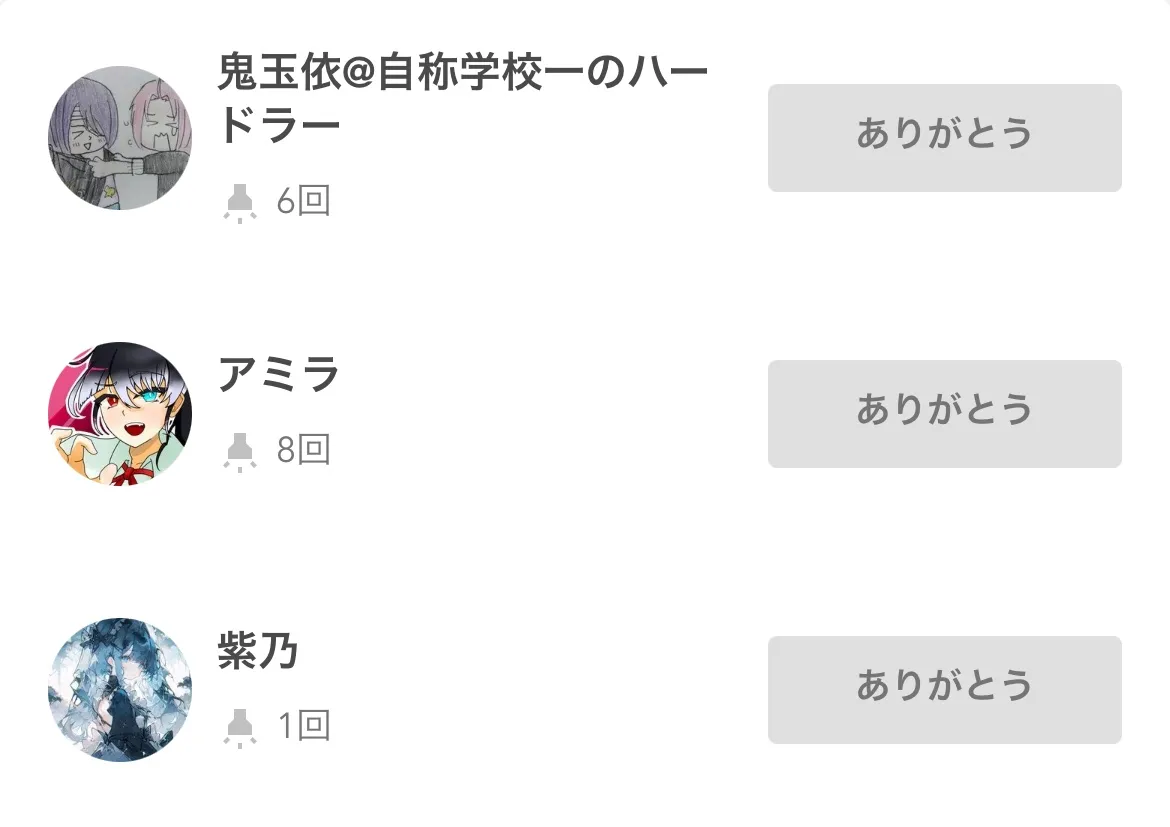Thank the user who cheered 8 times
The height and width of the screenshot is (827, 1170).
coord(944,413)
